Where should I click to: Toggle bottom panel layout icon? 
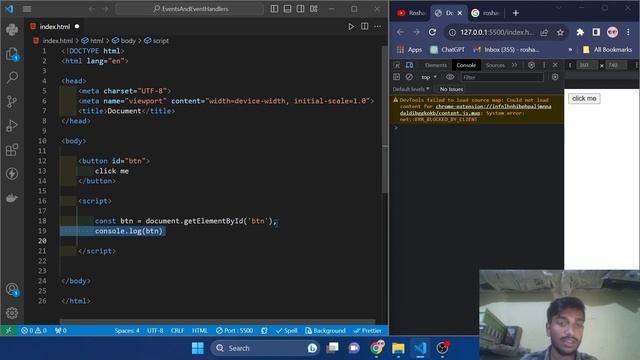click(x=287, y=9)
